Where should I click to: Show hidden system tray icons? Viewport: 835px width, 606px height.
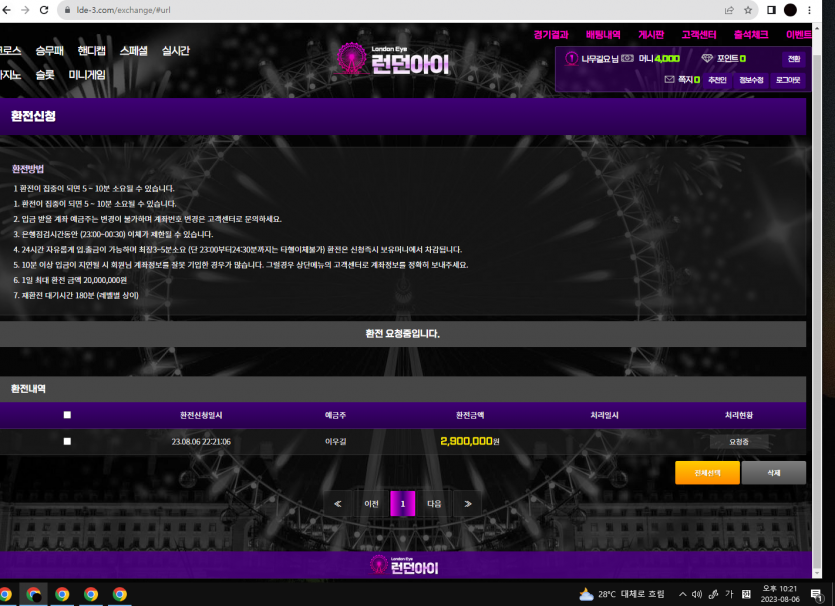pyautogui.click(x=682, y=594)
